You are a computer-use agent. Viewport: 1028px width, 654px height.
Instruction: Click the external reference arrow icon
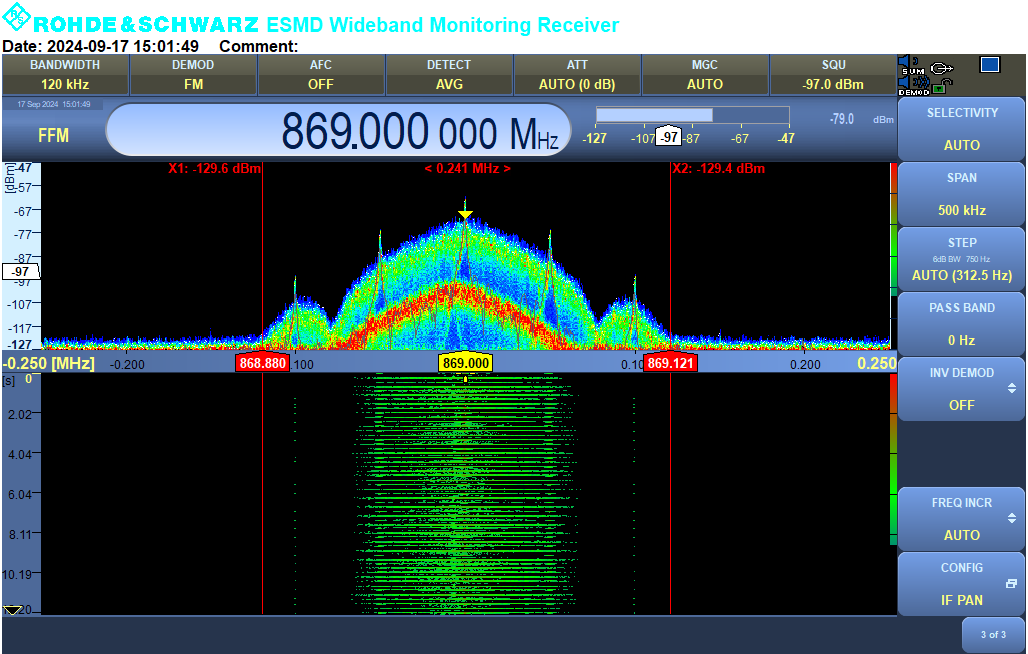click(x=941, y=68)
